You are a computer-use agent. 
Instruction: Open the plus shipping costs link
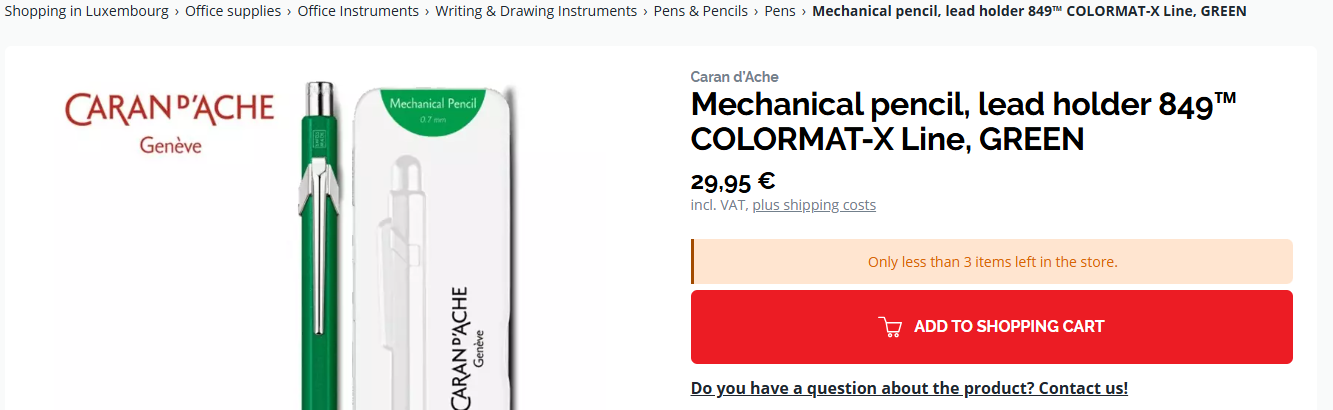pos(814,205)
